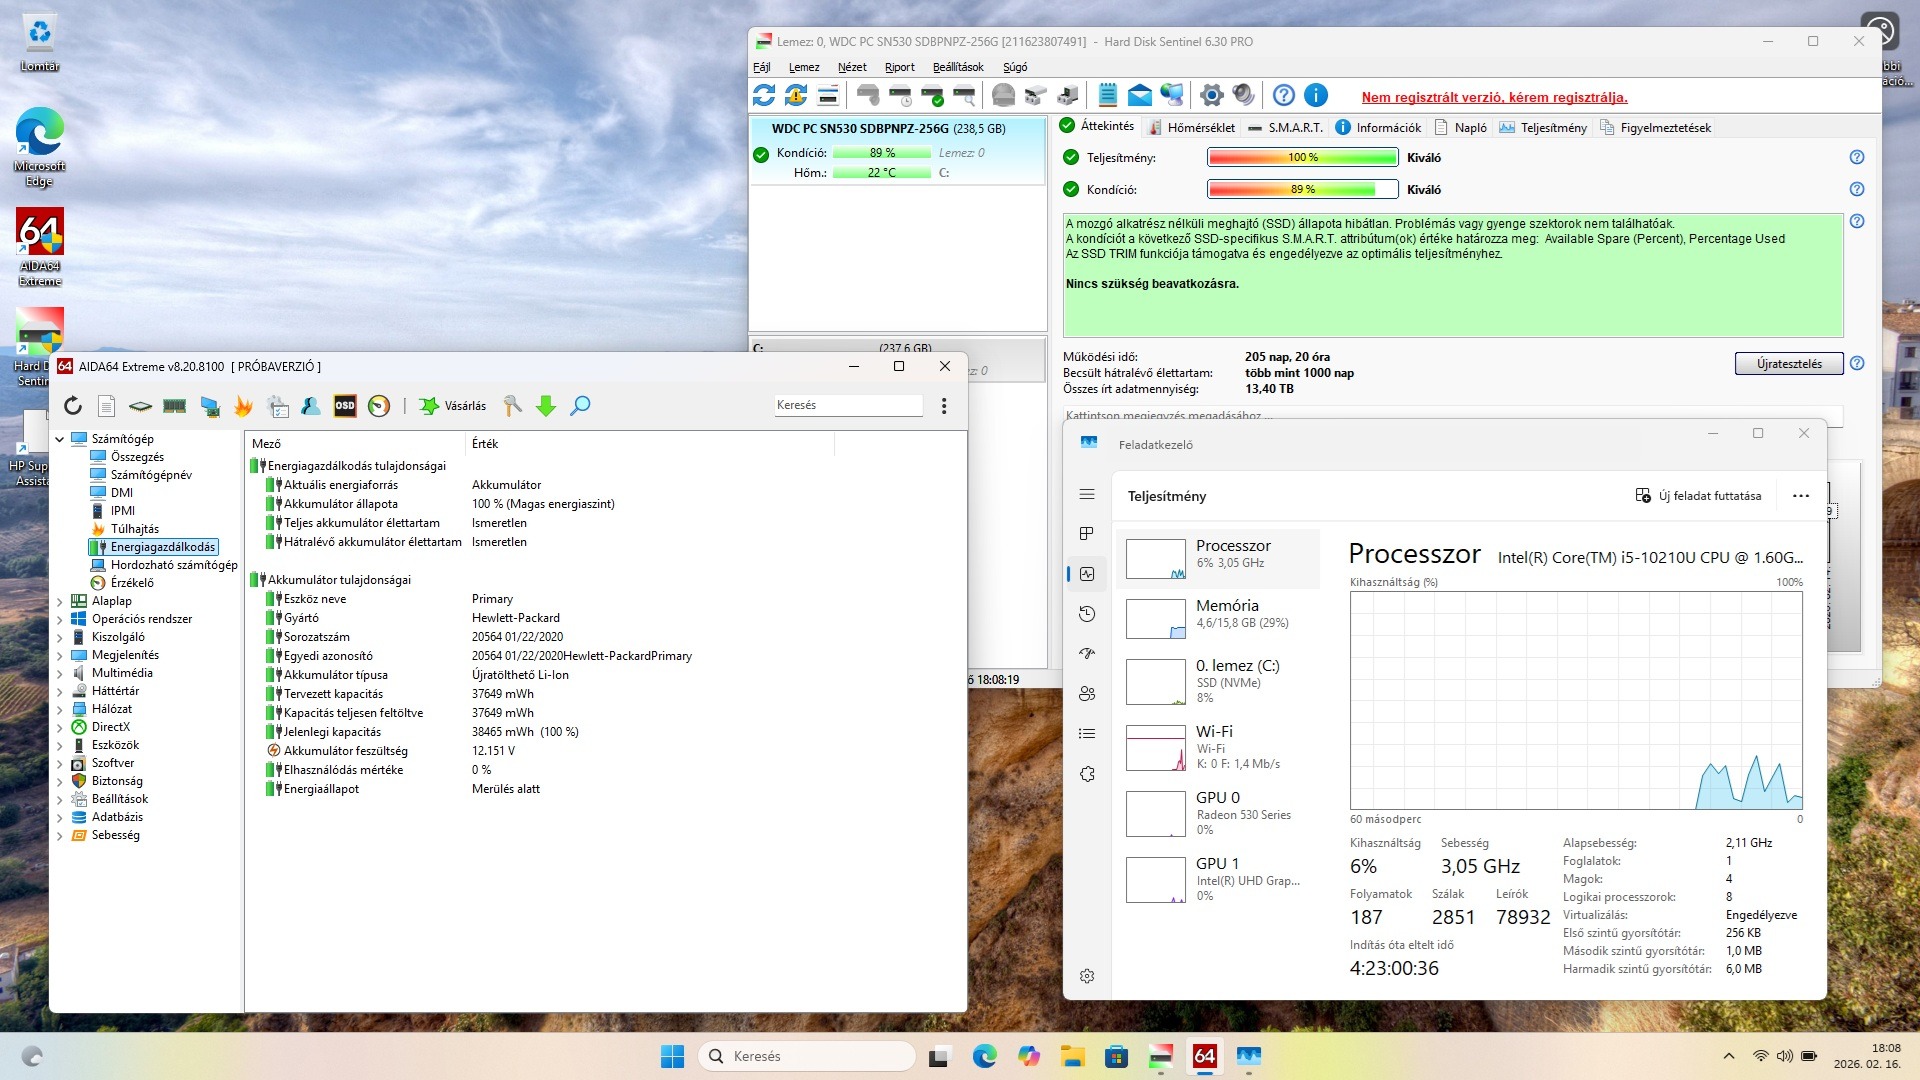1920x1080 pixels.
Task: Click the green download arrow icon
Action: coord(546,406)
